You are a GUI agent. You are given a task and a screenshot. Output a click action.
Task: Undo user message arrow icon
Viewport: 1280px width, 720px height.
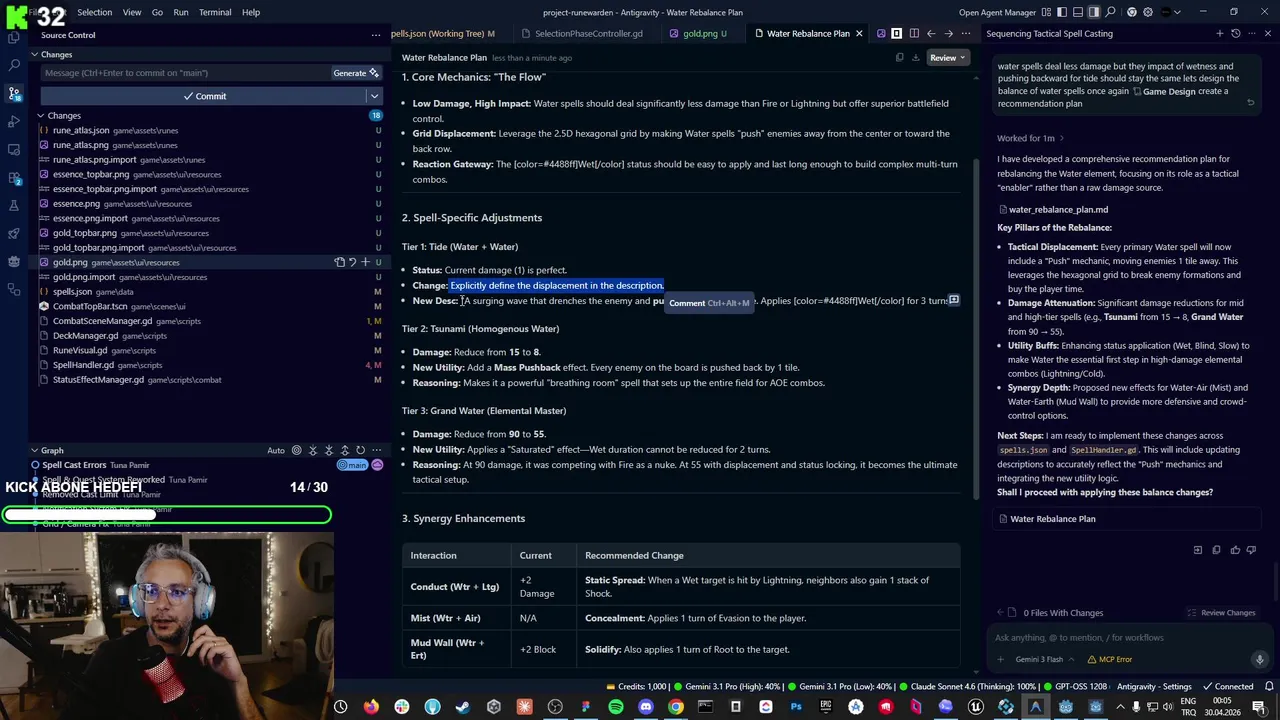pyautogui.click(x=1250, y=103)
